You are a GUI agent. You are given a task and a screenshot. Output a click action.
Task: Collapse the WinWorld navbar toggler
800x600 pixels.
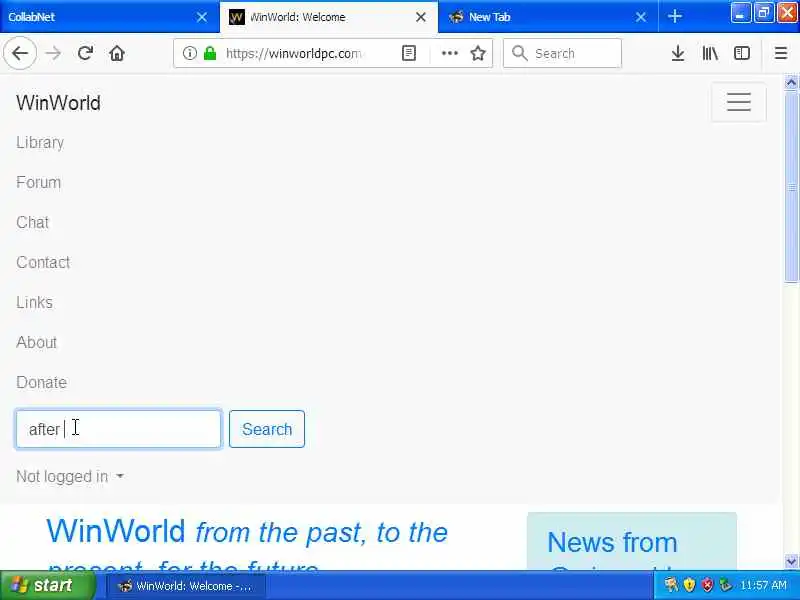(738, 102)
